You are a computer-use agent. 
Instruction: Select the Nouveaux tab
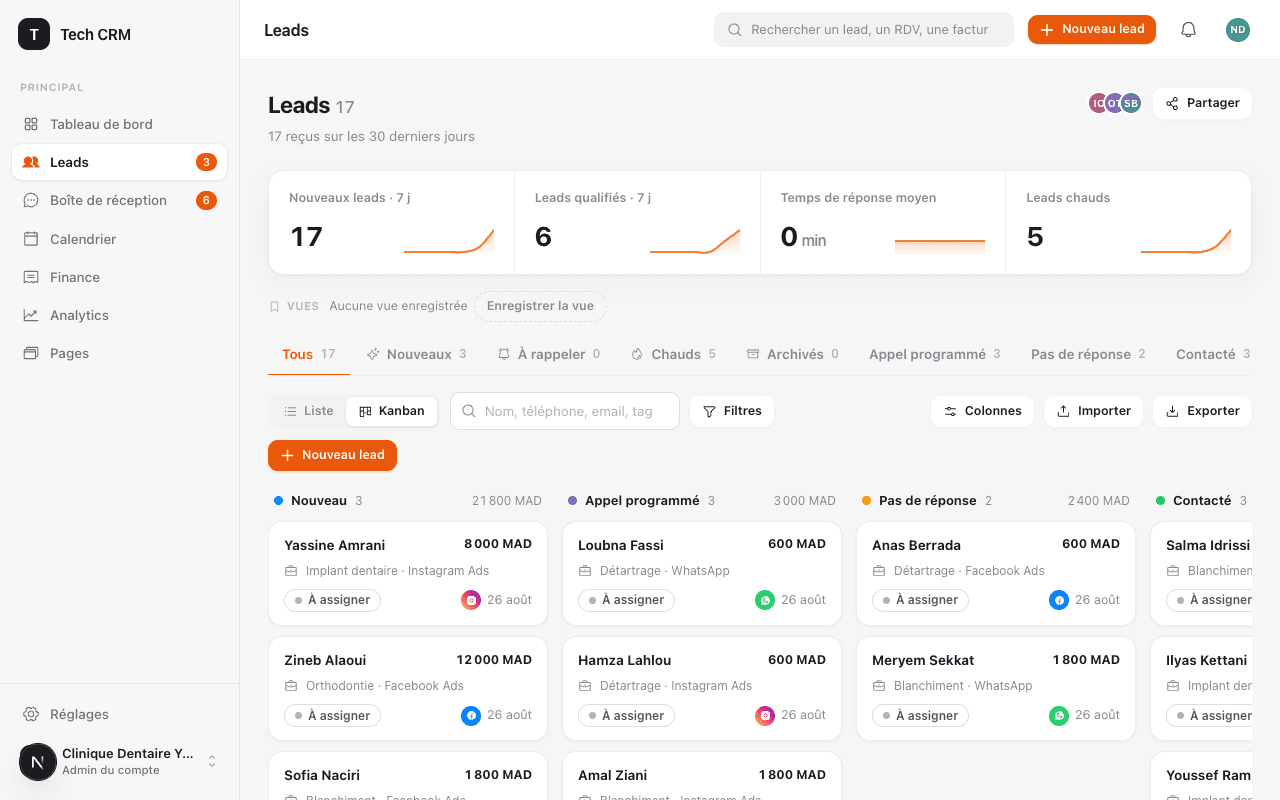[x=417, y=354]
